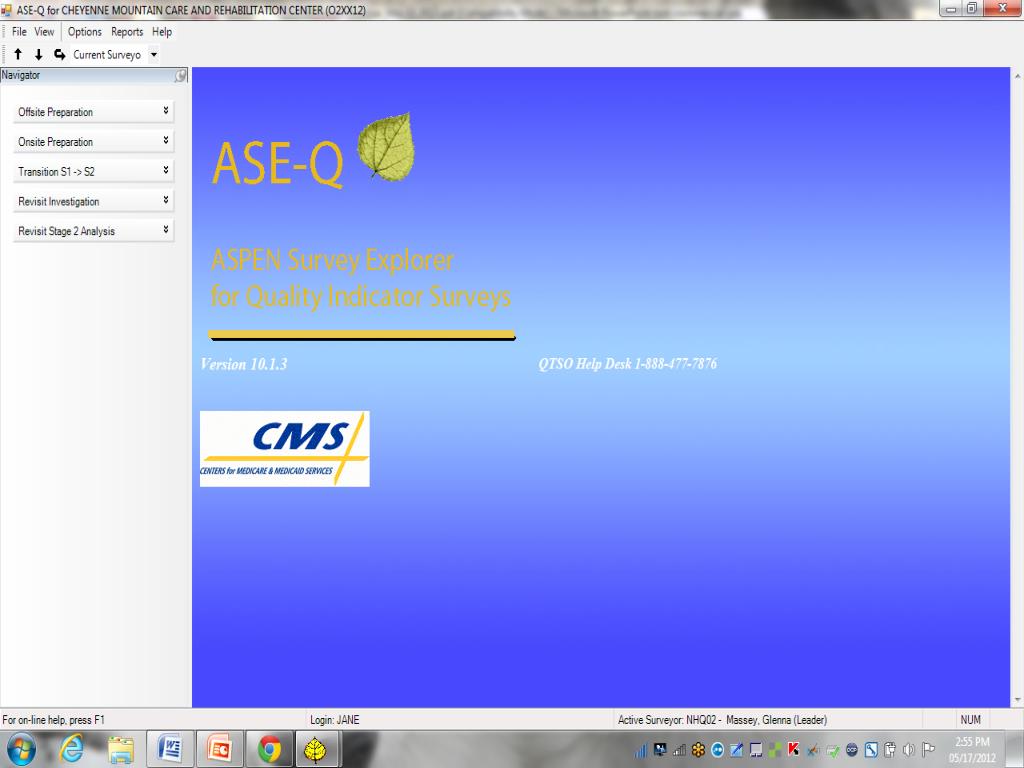Click the up arrow toolbar icon
The width and height of the screenshot is (1024, 768).
18,54
